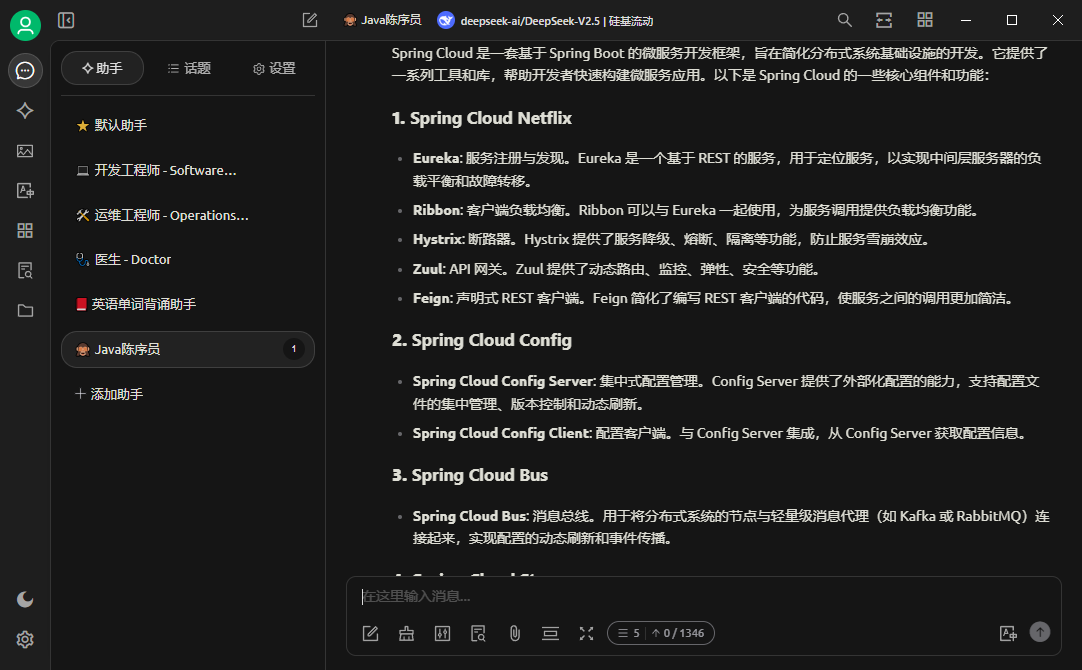Collapse the assistants sidebar panel
This screenshot has height=670, width=1082.
click(66, 20)
